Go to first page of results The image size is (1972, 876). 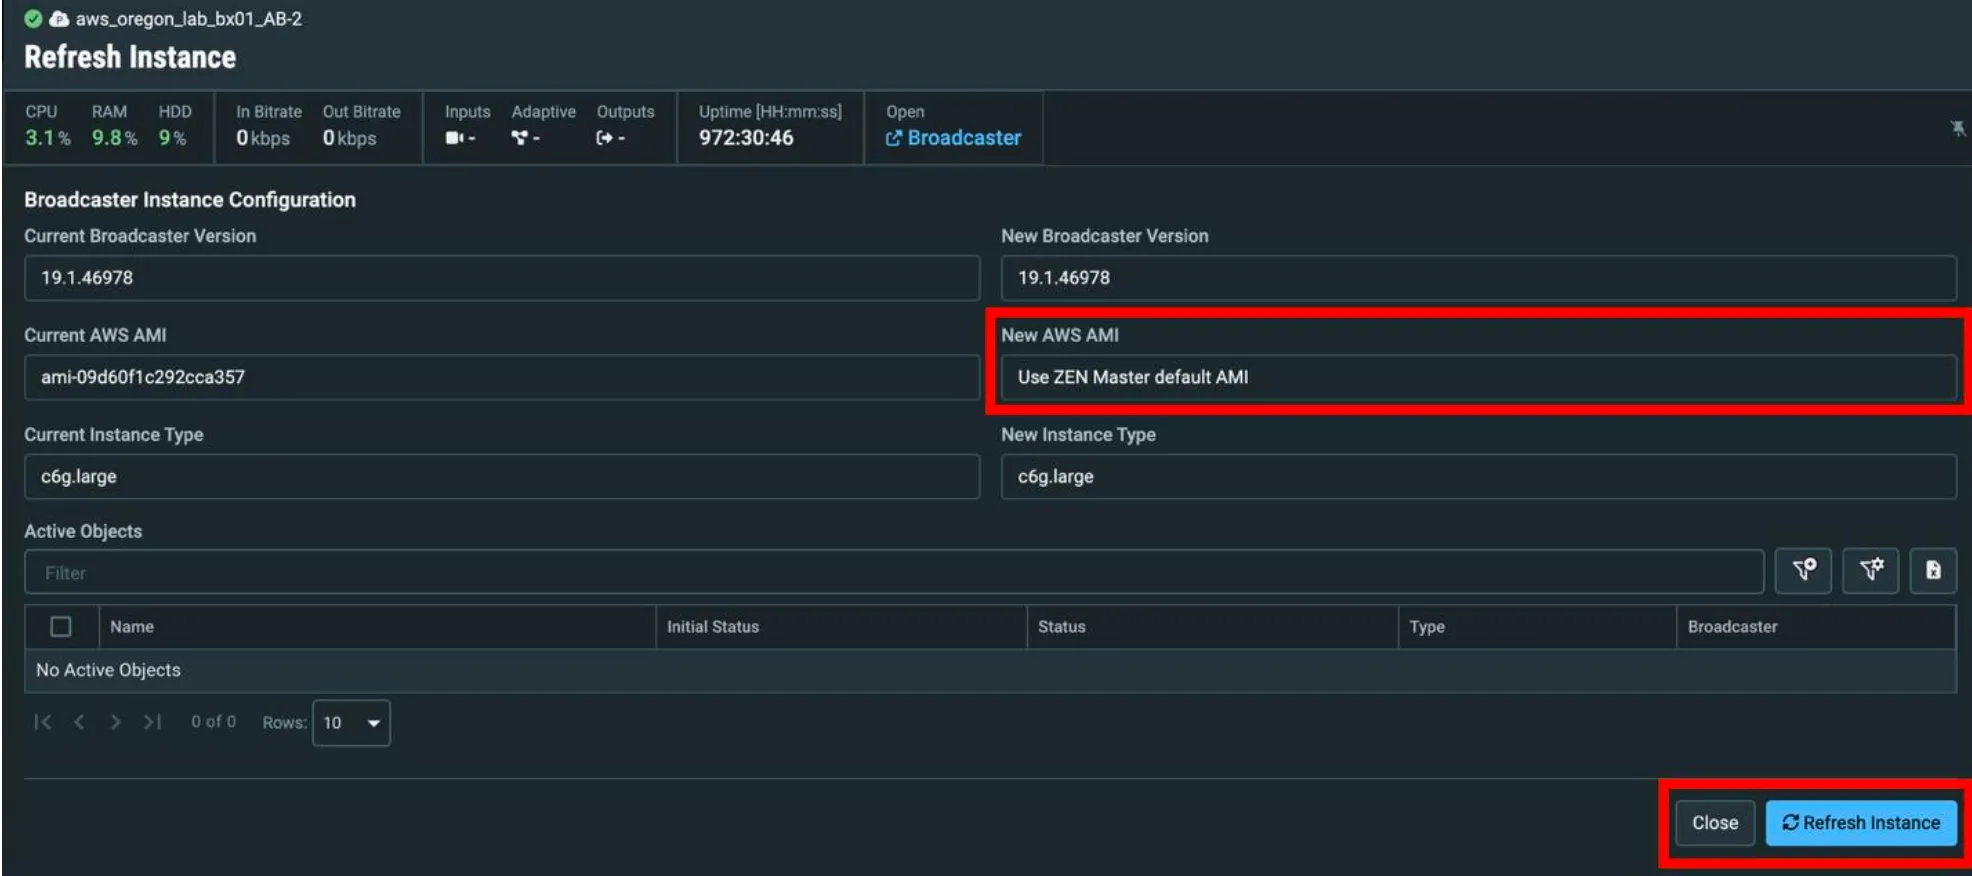point(42,722)
